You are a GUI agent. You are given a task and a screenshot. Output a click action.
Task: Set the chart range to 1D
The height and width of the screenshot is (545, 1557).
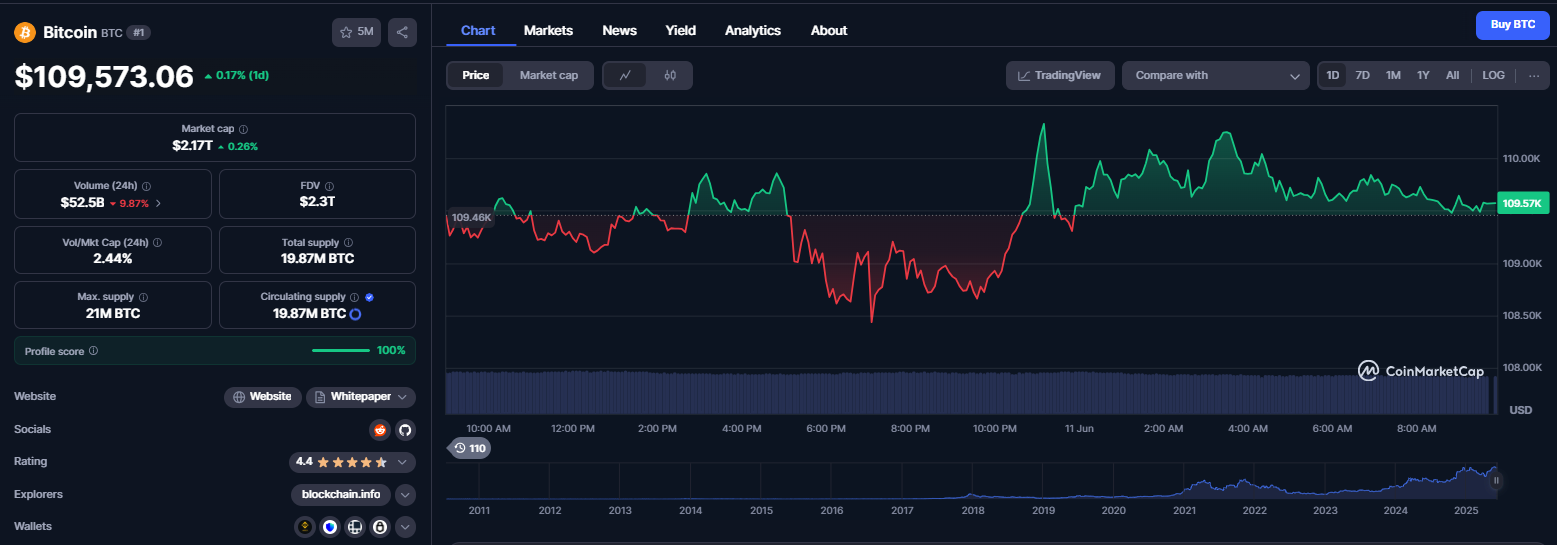click(1332, 75)
